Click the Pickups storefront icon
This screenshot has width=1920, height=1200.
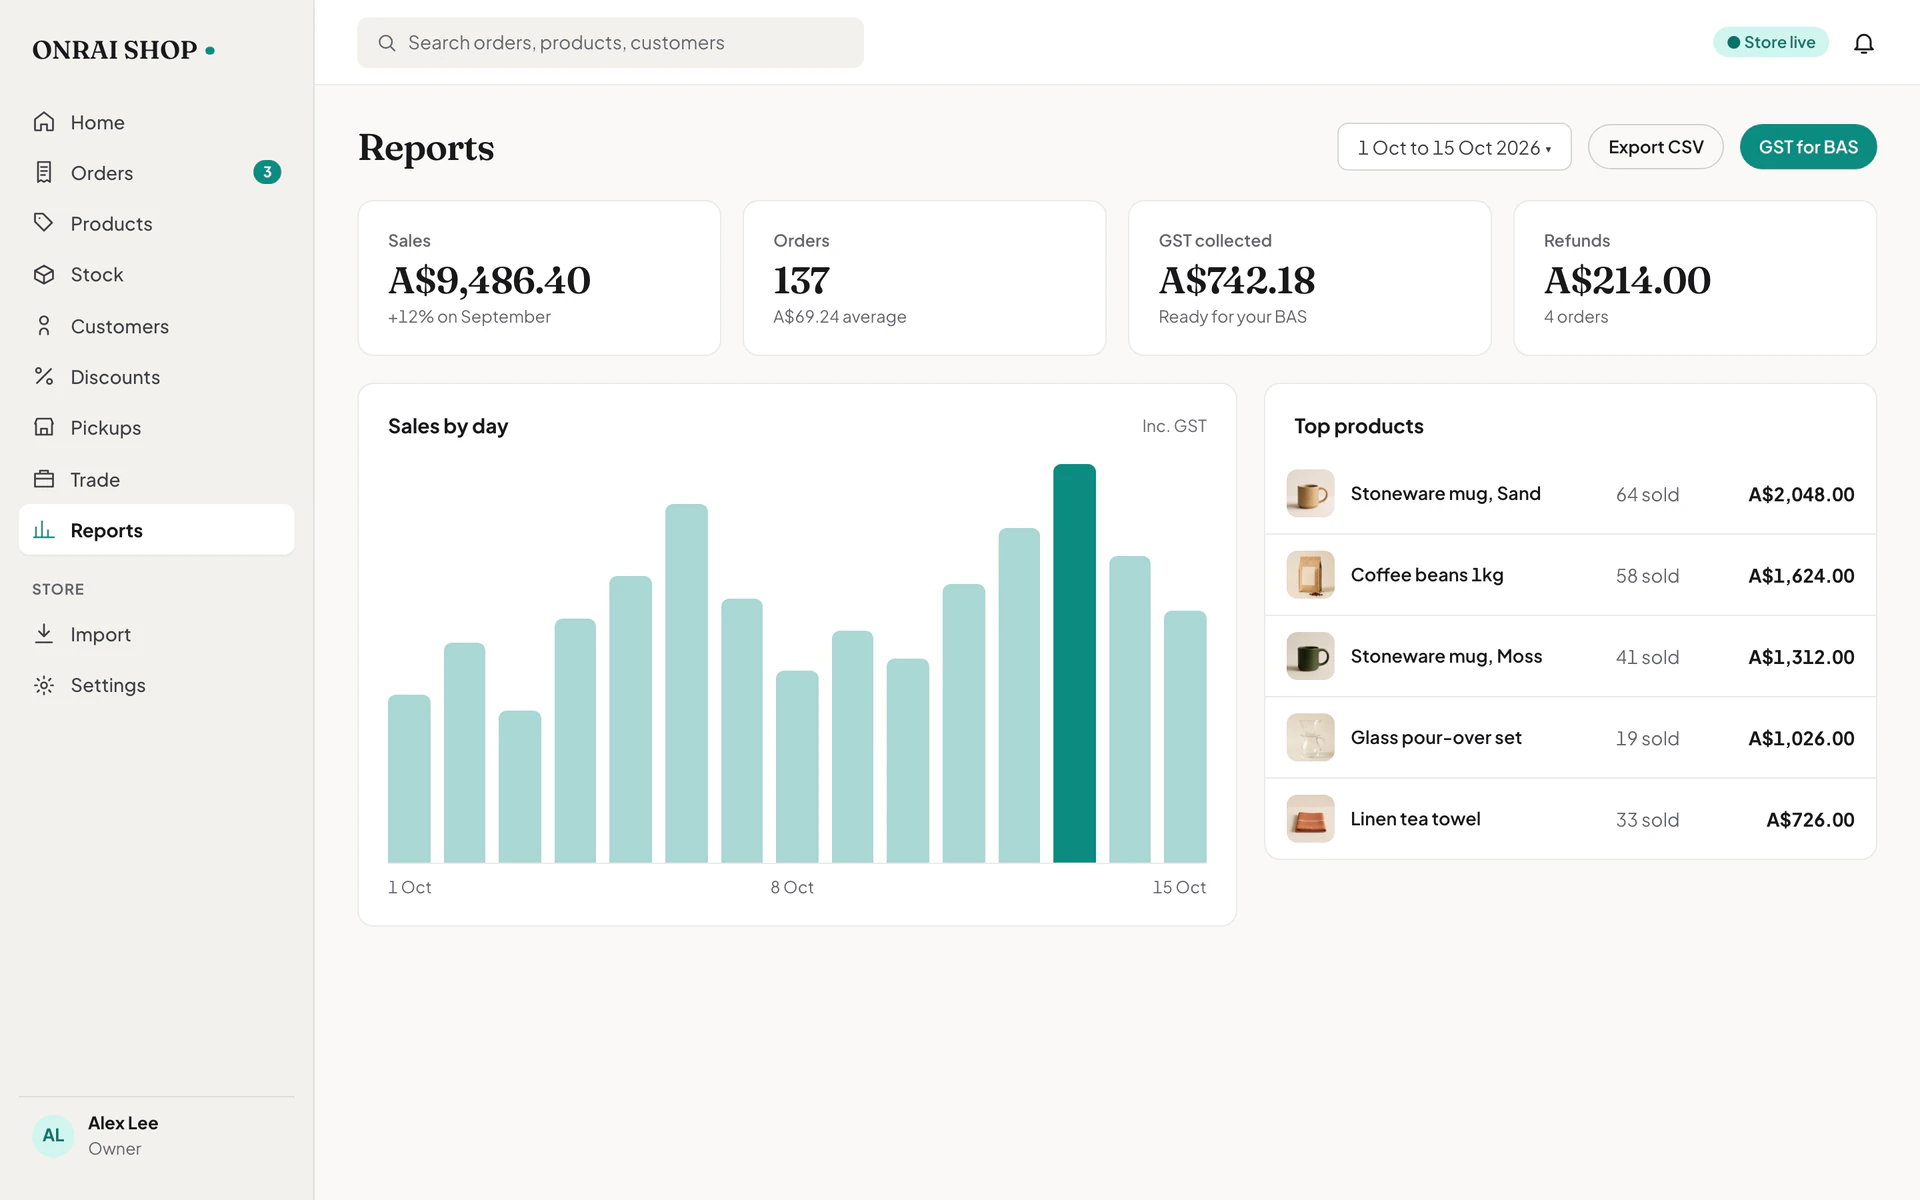44,427
